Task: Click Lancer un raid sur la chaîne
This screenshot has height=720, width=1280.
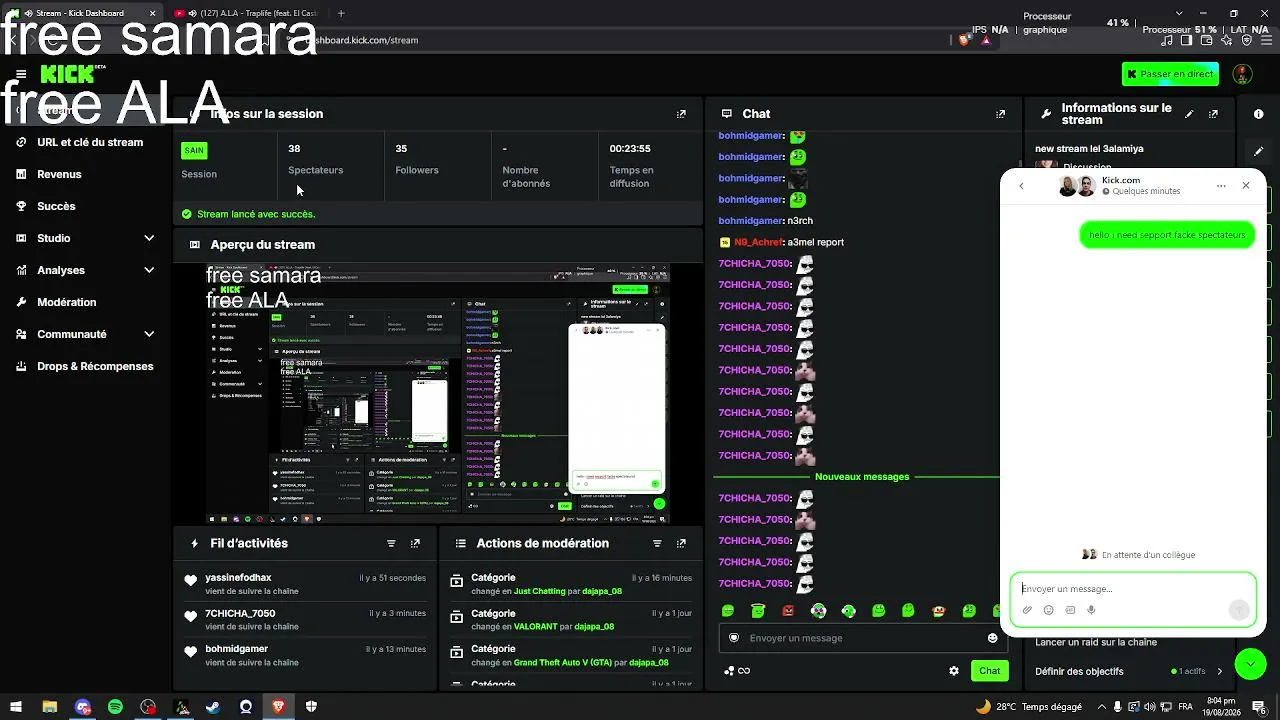Action: pos(1096,642)
